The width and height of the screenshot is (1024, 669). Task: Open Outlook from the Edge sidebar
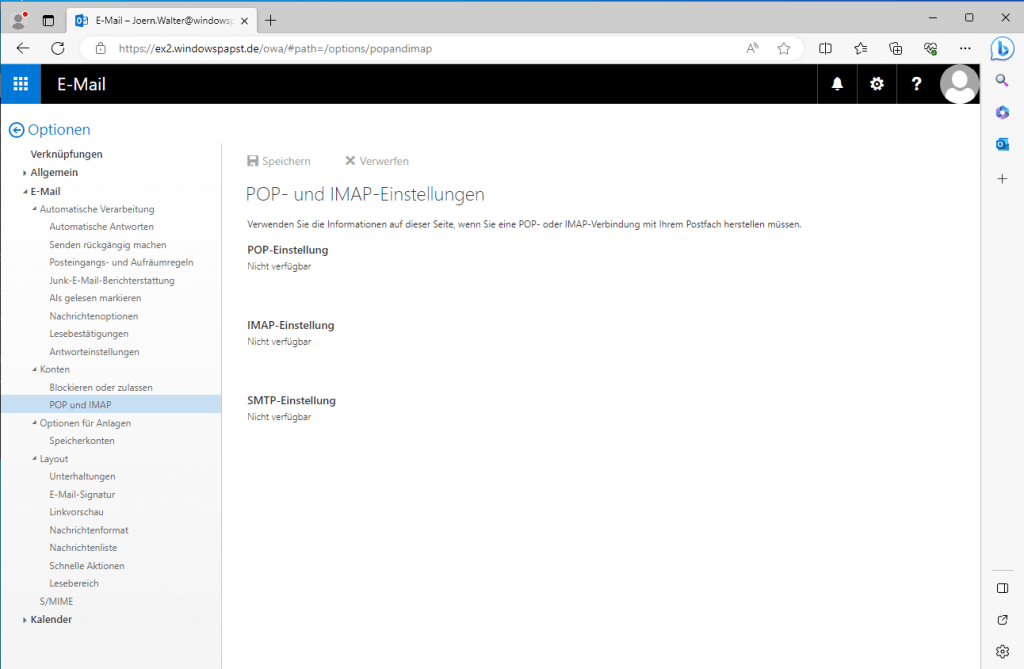click(x=1002, y=145)
